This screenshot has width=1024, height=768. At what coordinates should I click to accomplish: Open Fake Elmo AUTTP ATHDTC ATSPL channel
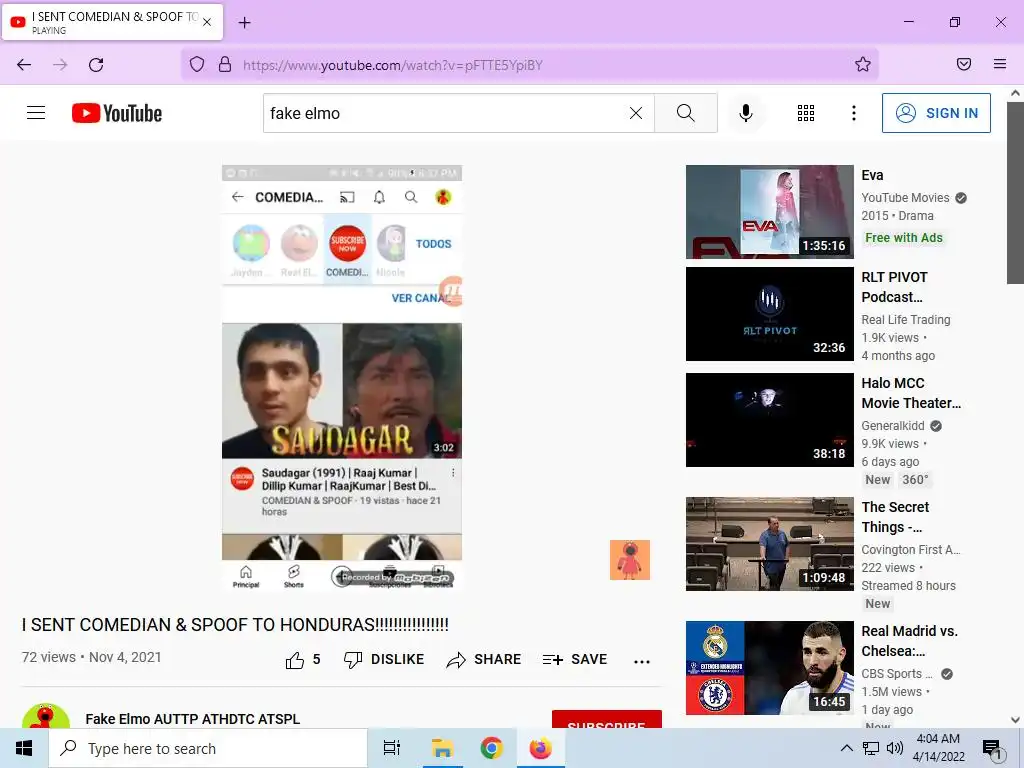pos(193,719)
